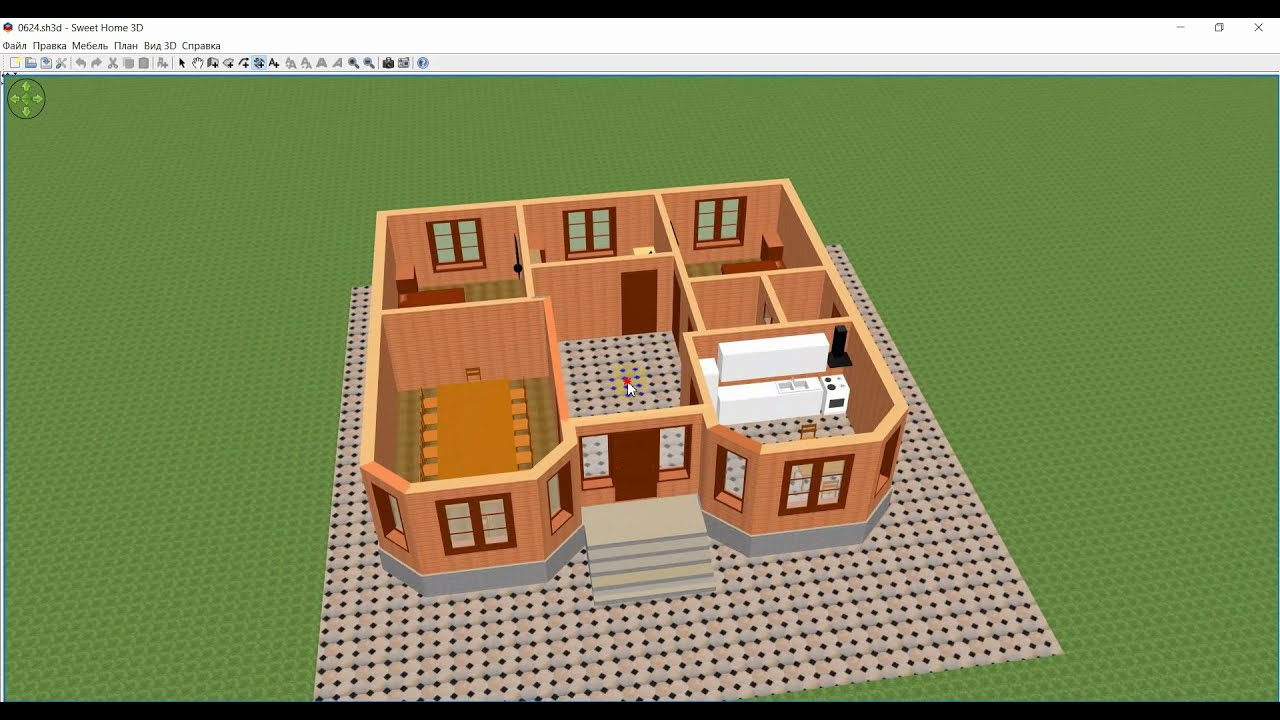
Task: Toggle italic text style icon
Action: click(337, 63)
